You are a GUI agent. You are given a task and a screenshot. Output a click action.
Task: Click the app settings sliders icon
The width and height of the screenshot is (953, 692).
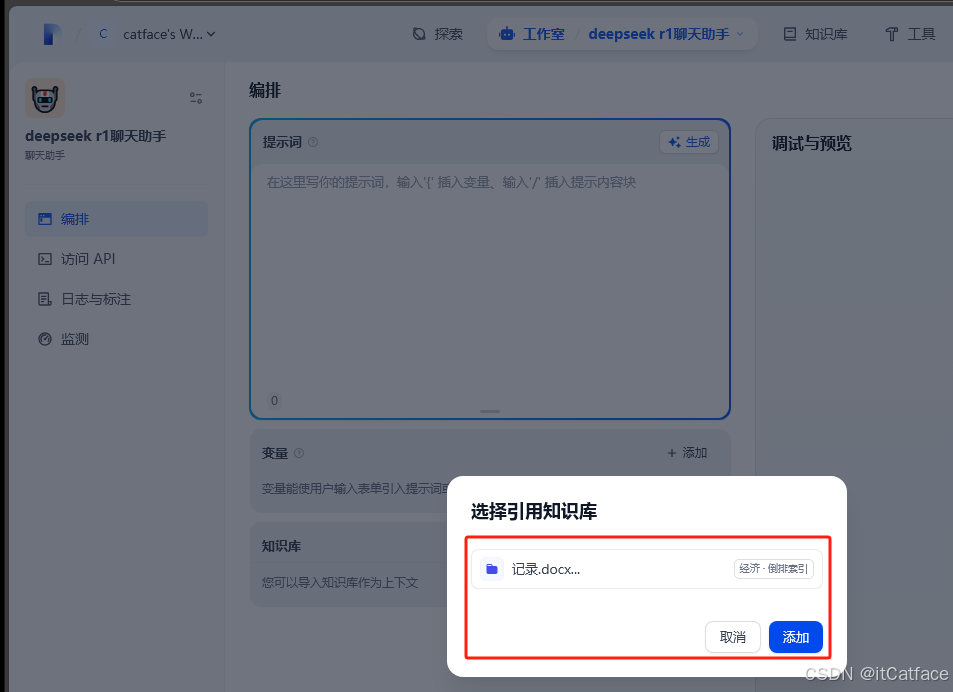196,98
